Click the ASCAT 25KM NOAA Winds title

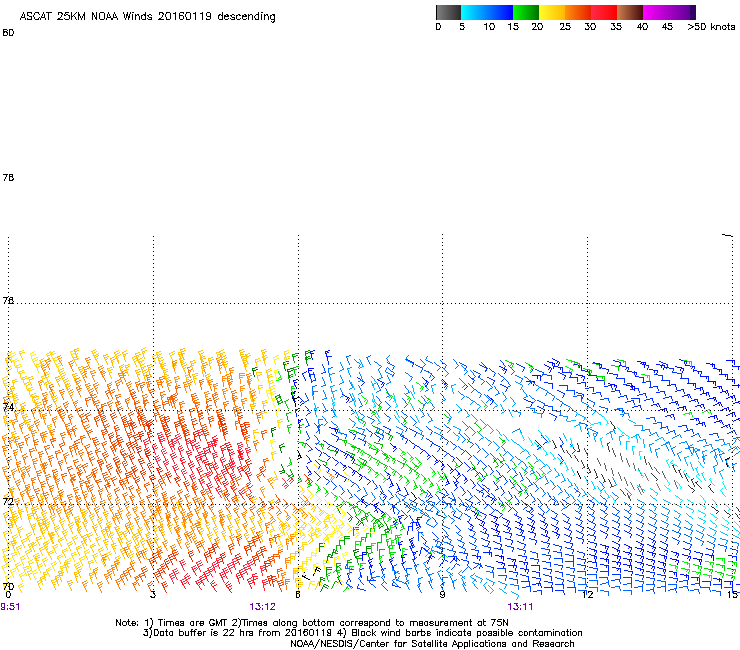(x=147, y=16)
